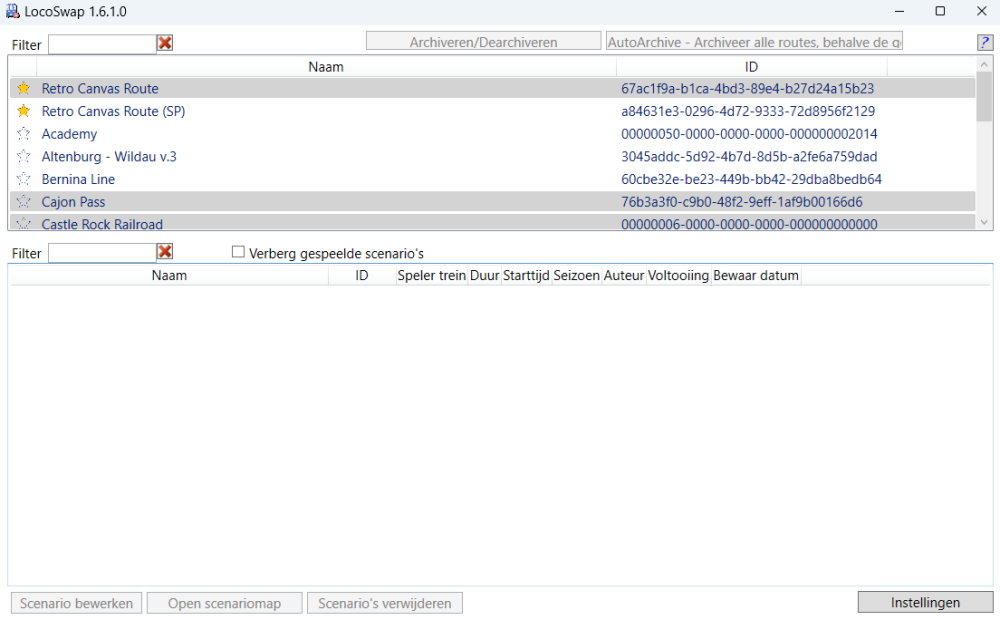Sort scenarios by Speler trein column

pyautogui.click(x=432, y=275)
